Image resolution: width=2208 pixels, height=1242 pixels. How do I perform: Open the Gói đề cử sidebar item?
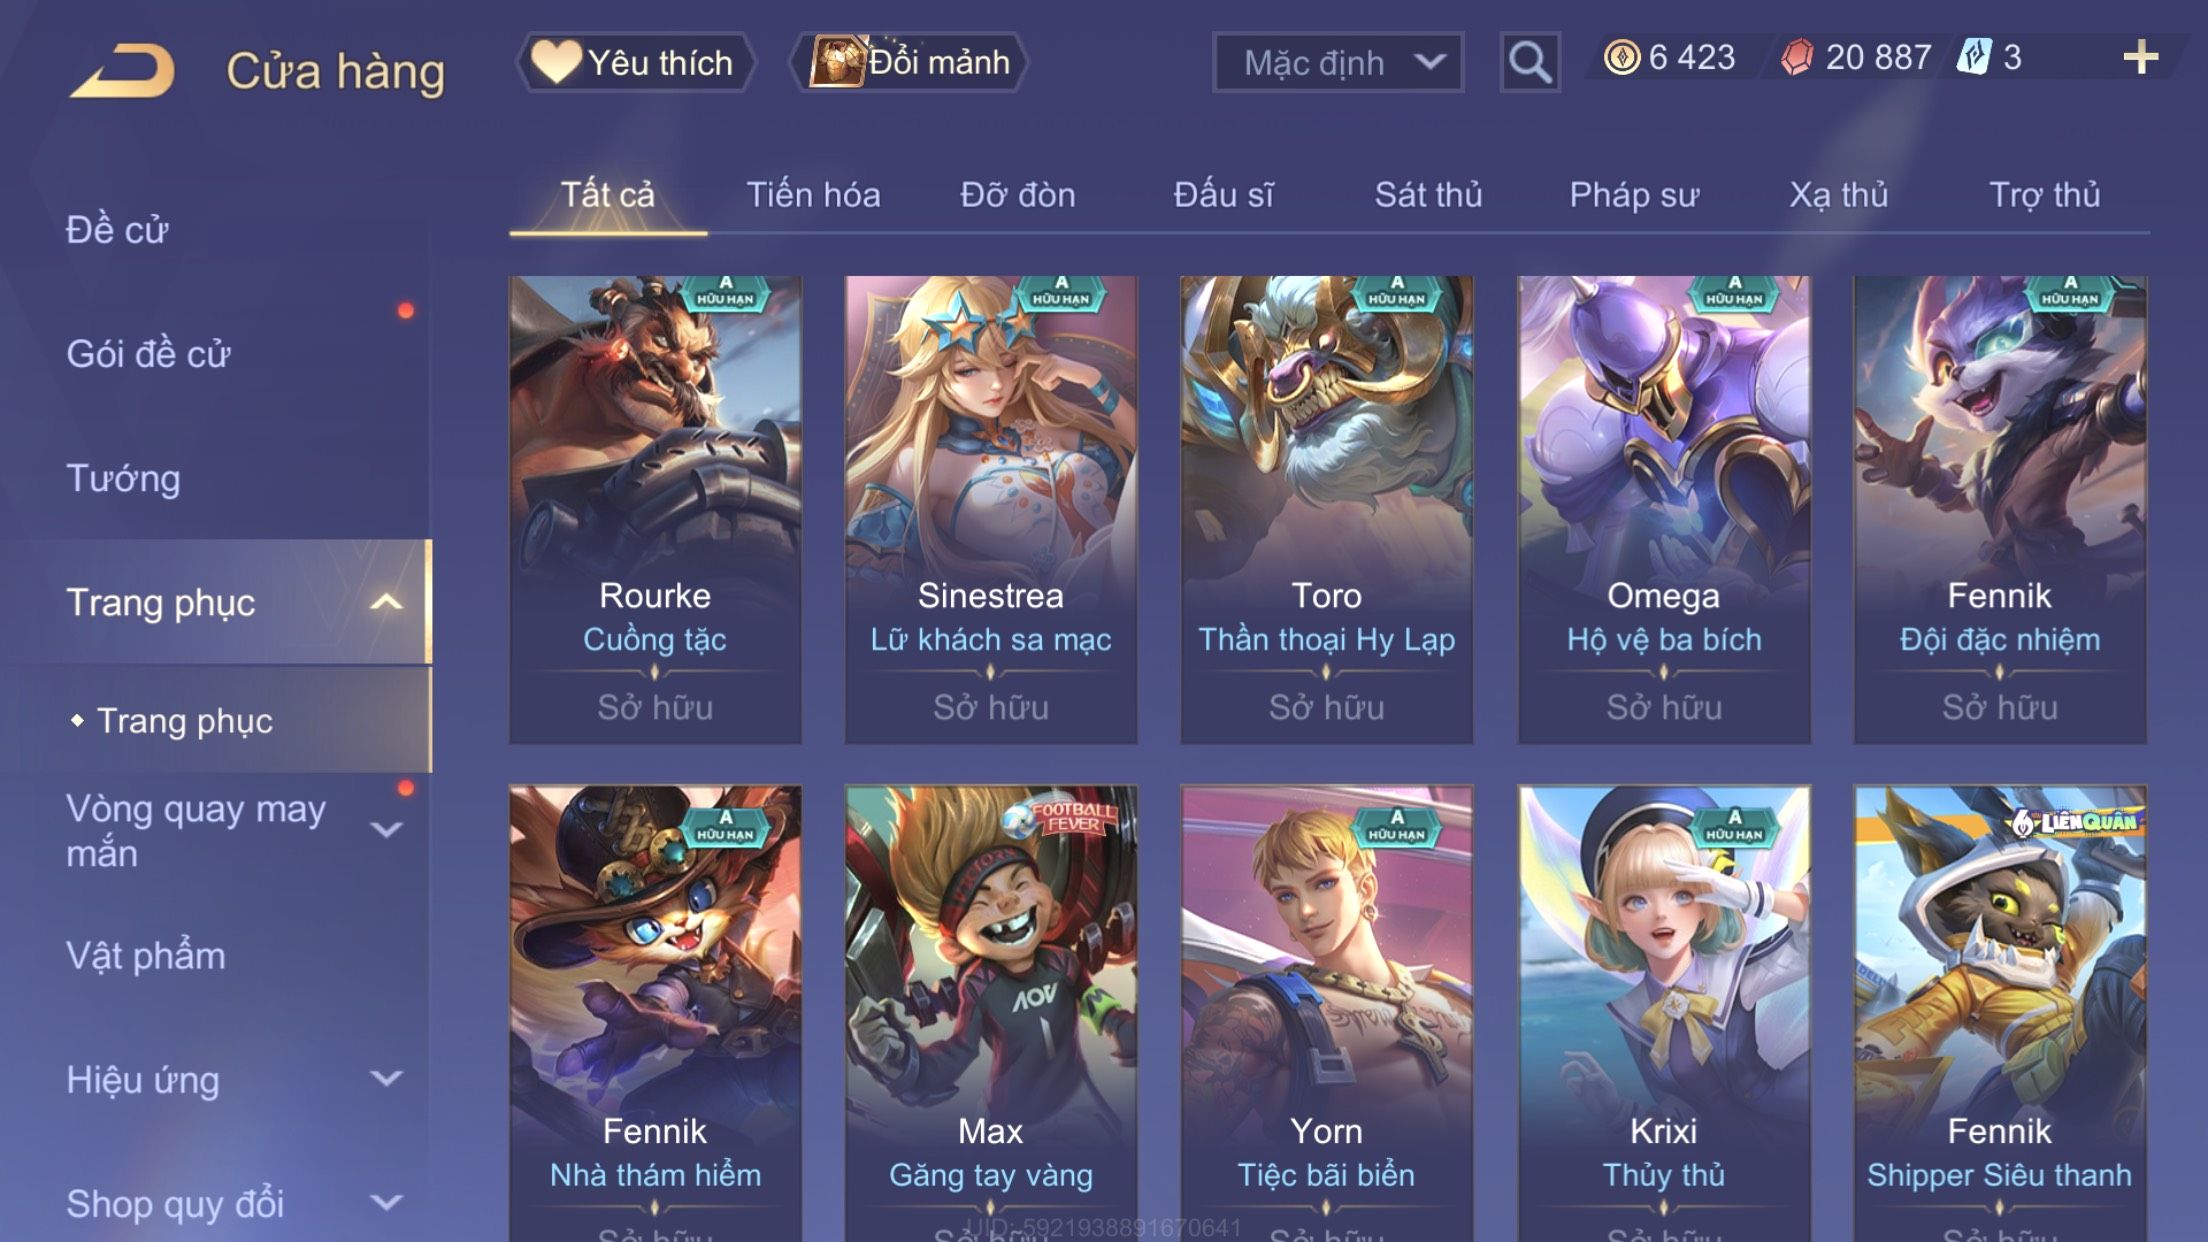click(x=148, y=354)
